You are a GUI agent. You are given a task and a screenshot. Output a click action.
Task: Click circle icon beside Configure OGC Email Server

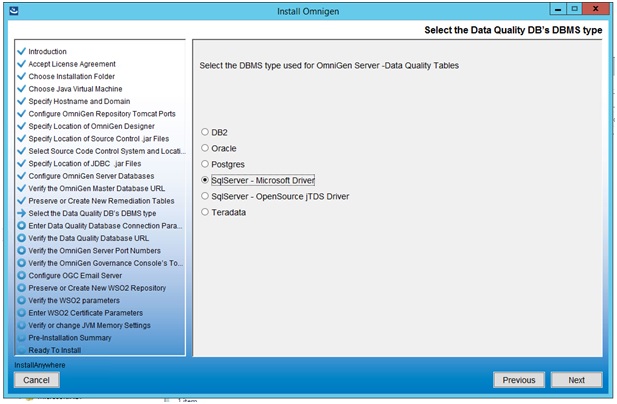(21, 275)
